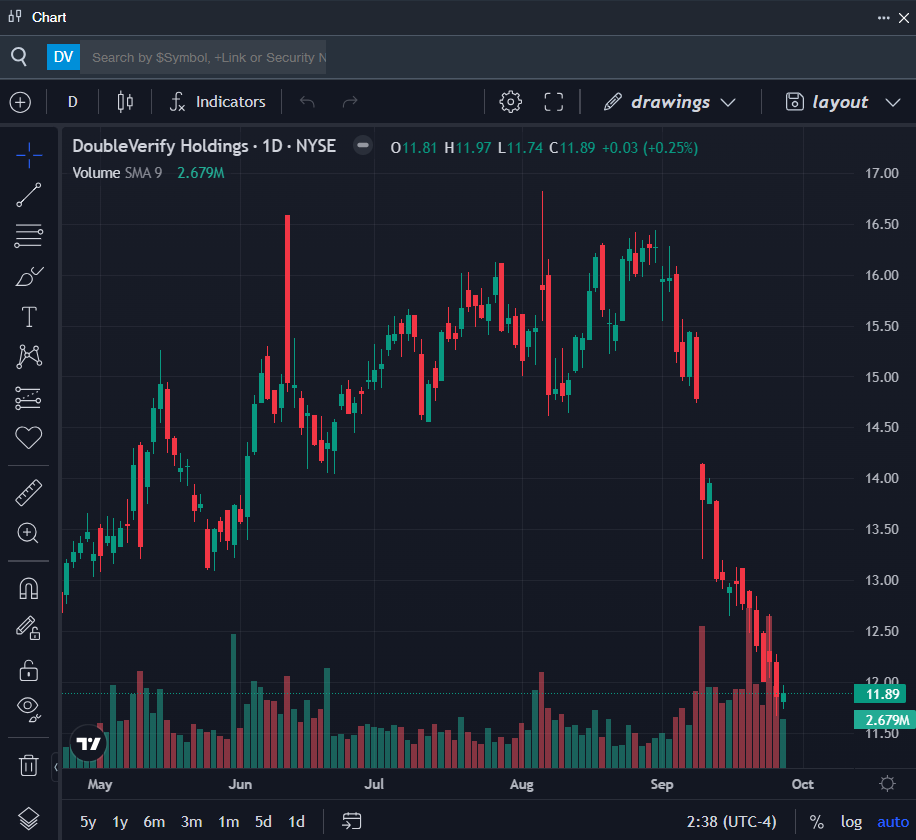The height and width of the screenshot is (840, 916).
Task: Open the ruler measure tool
Action: tap(29, 492)
